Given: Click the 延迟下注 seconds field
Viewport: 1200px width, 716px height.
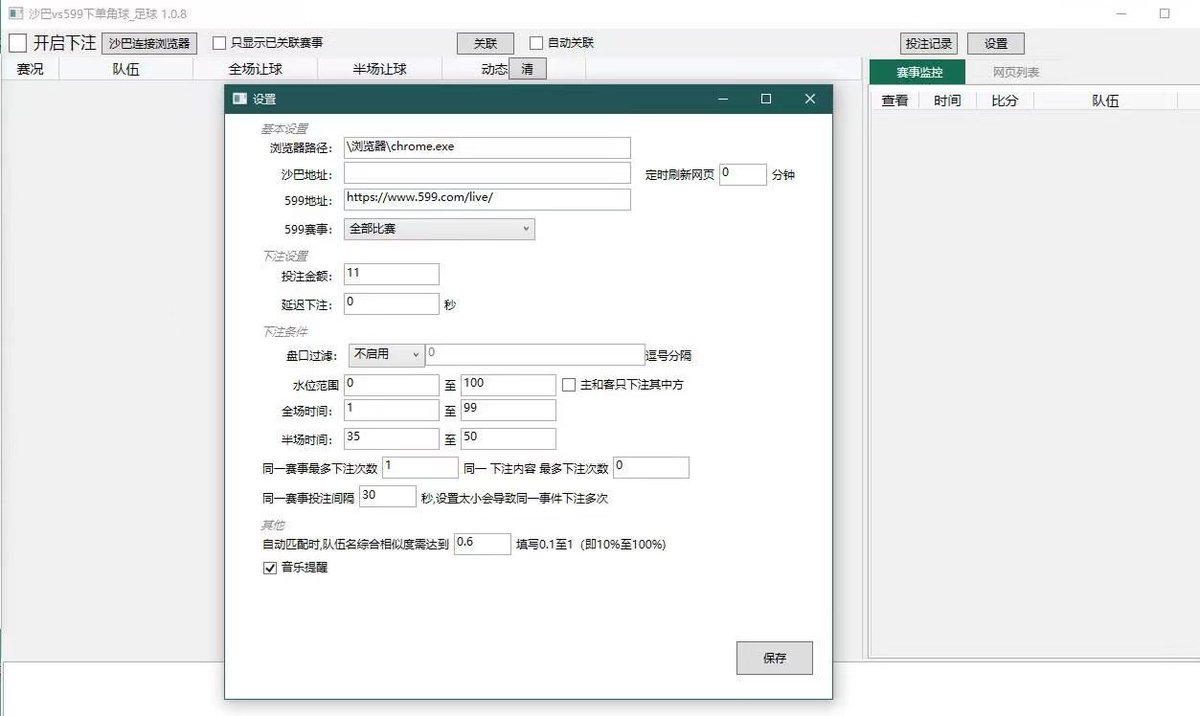Looking at the screenshot, I should pos(391,303).
